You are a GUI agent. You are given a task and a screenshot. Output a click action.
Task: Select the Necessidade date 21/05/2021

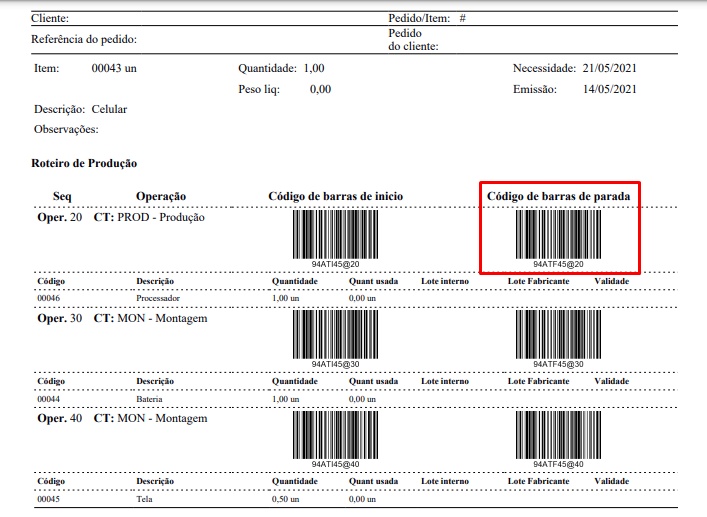(x=610, y=68)
